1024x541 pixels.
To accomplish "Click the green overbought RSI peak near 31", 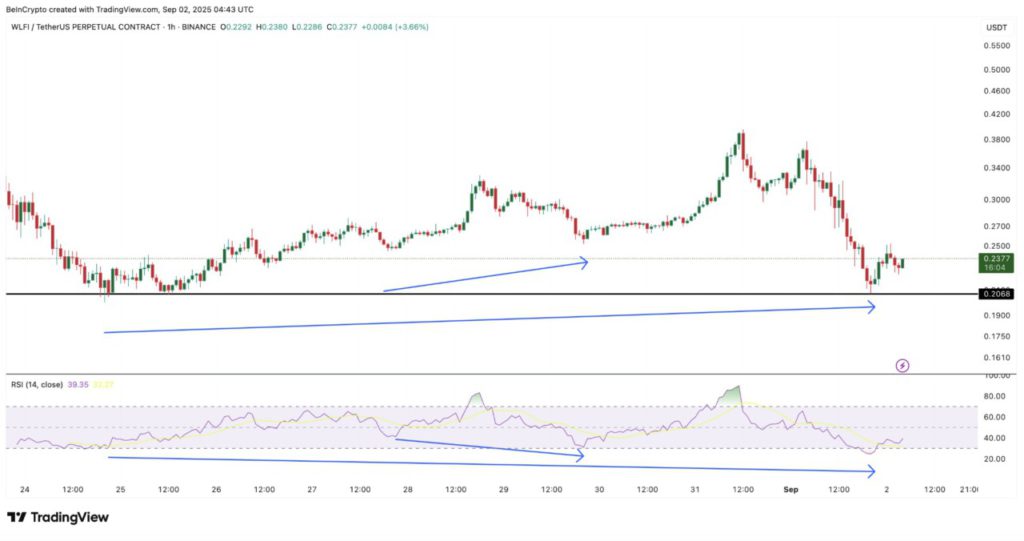I will (734, 395).
